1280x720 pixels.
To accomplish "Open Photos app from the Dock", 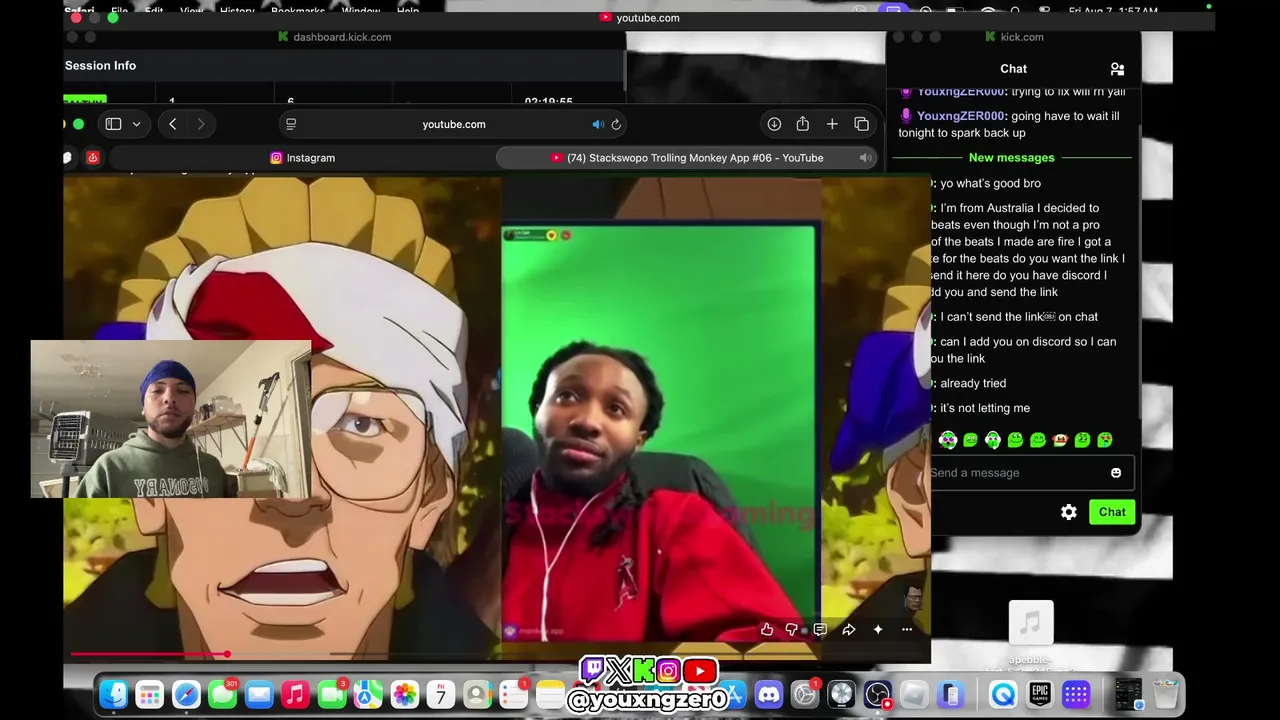I will coord(404,694).
